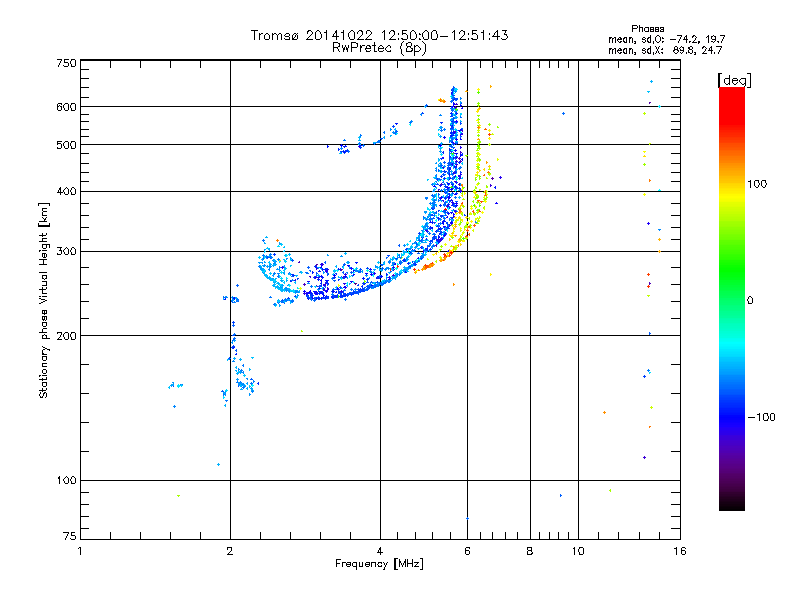Pick the black region at colorbar bottom
Image resolution: width=800 pixels, height=600 pixels.
pos(731,503)
